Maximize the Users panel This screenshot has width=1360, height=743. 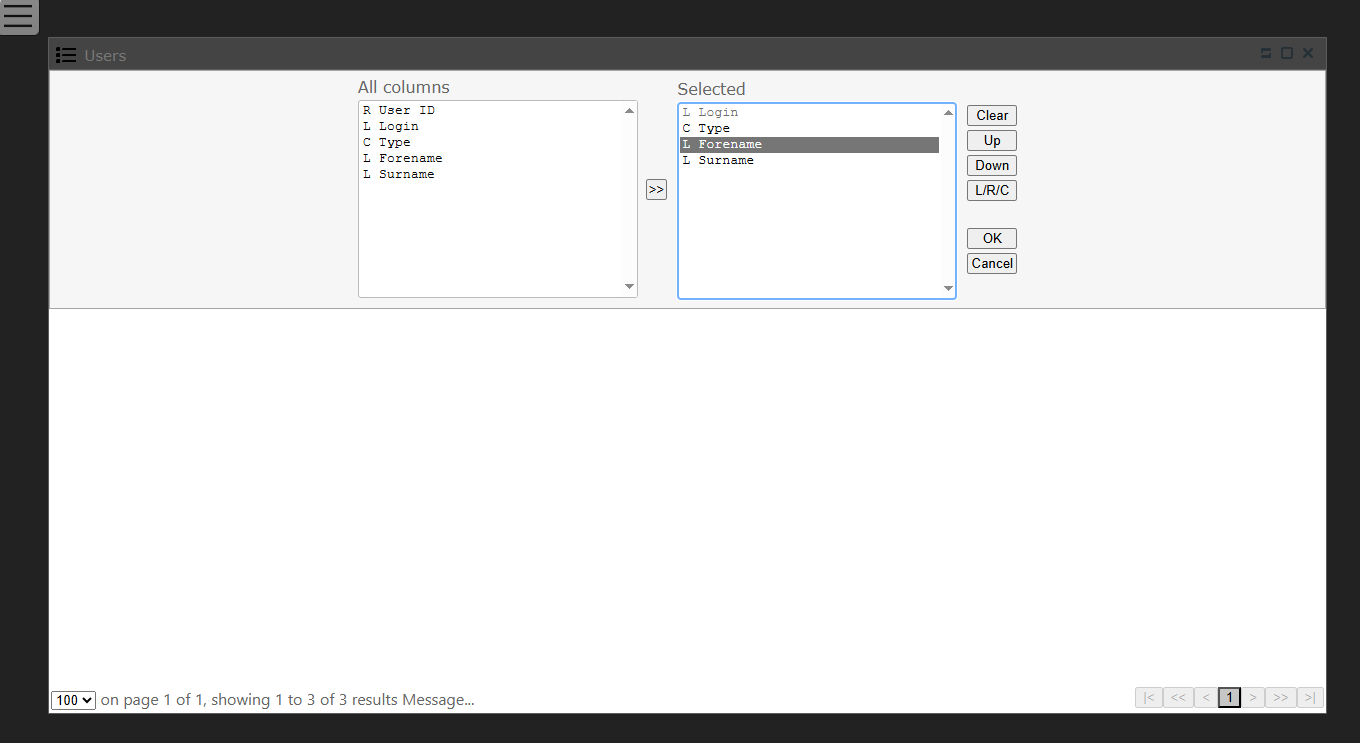(1287, 54)
